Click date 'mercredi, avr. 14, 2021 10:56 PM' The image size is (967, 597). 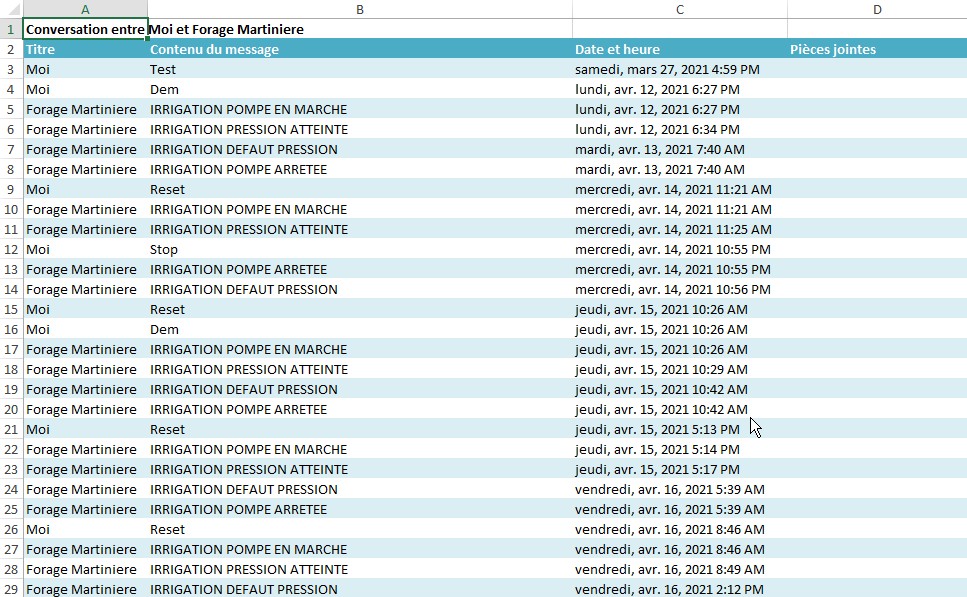click(673, 289)
